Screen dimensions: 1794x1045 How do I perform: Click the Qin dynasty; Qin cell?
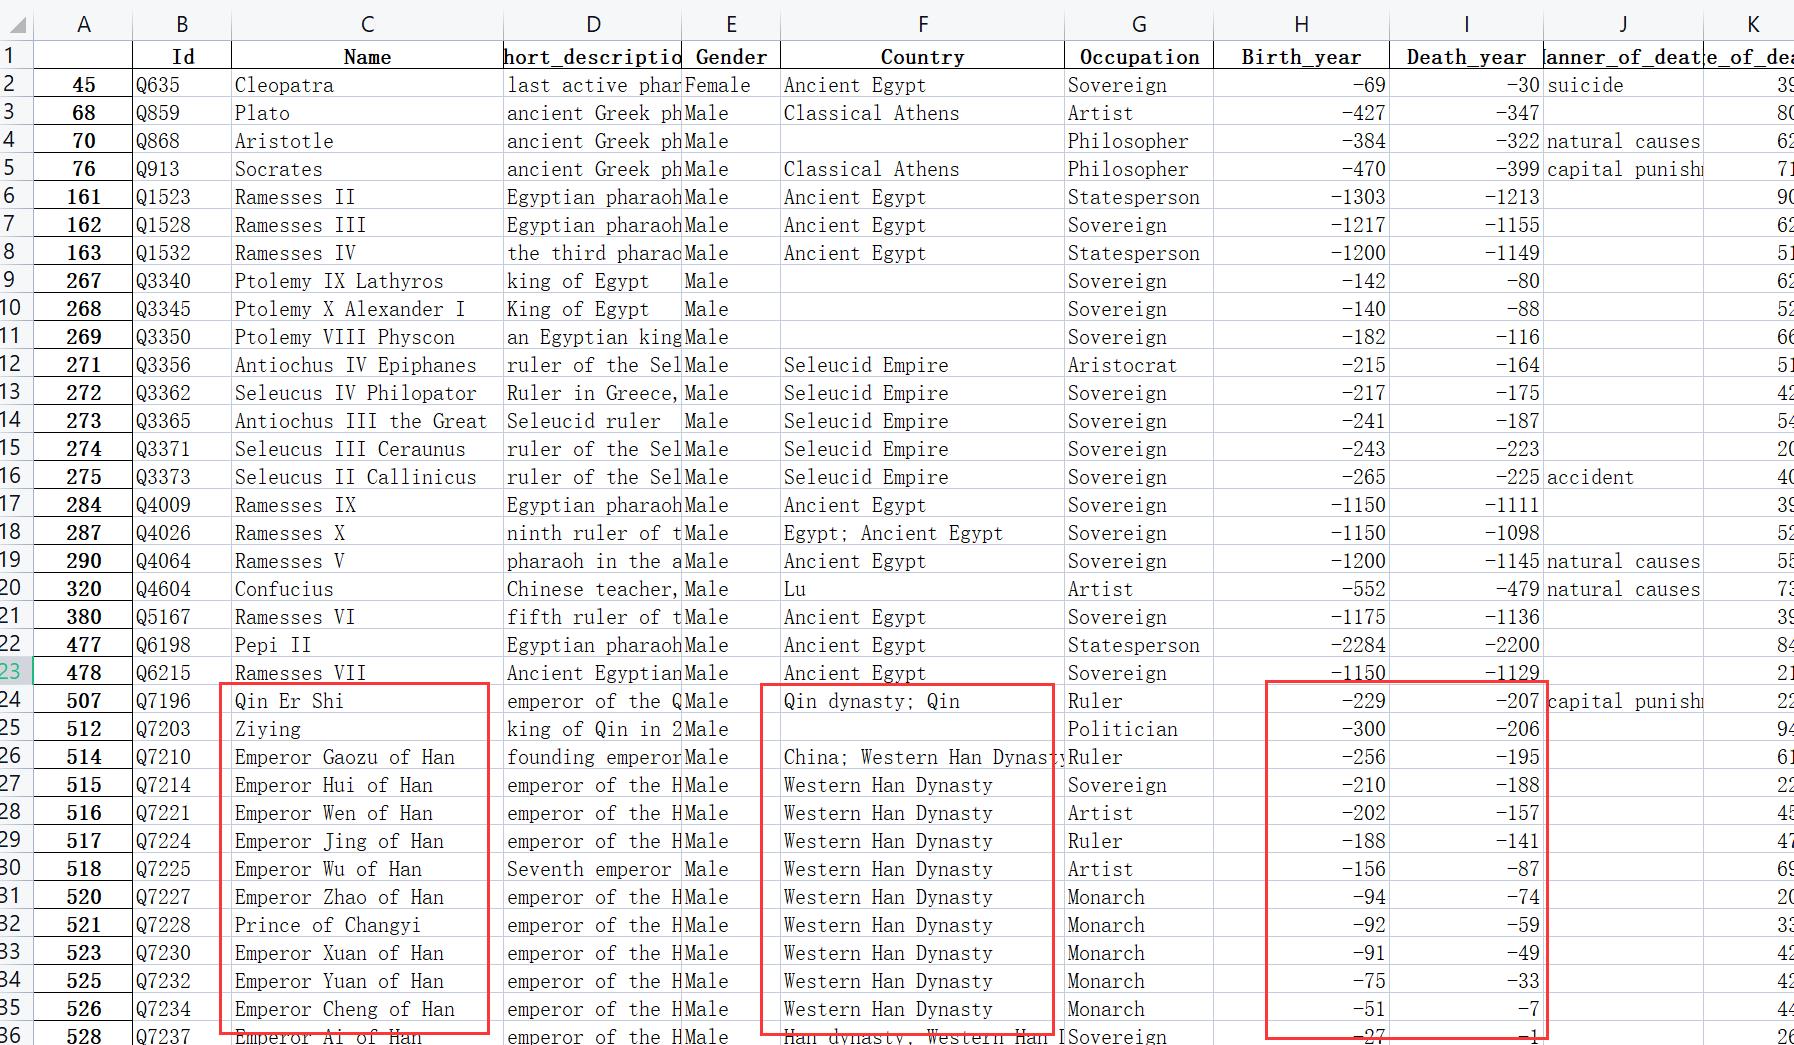coord(922,701)
